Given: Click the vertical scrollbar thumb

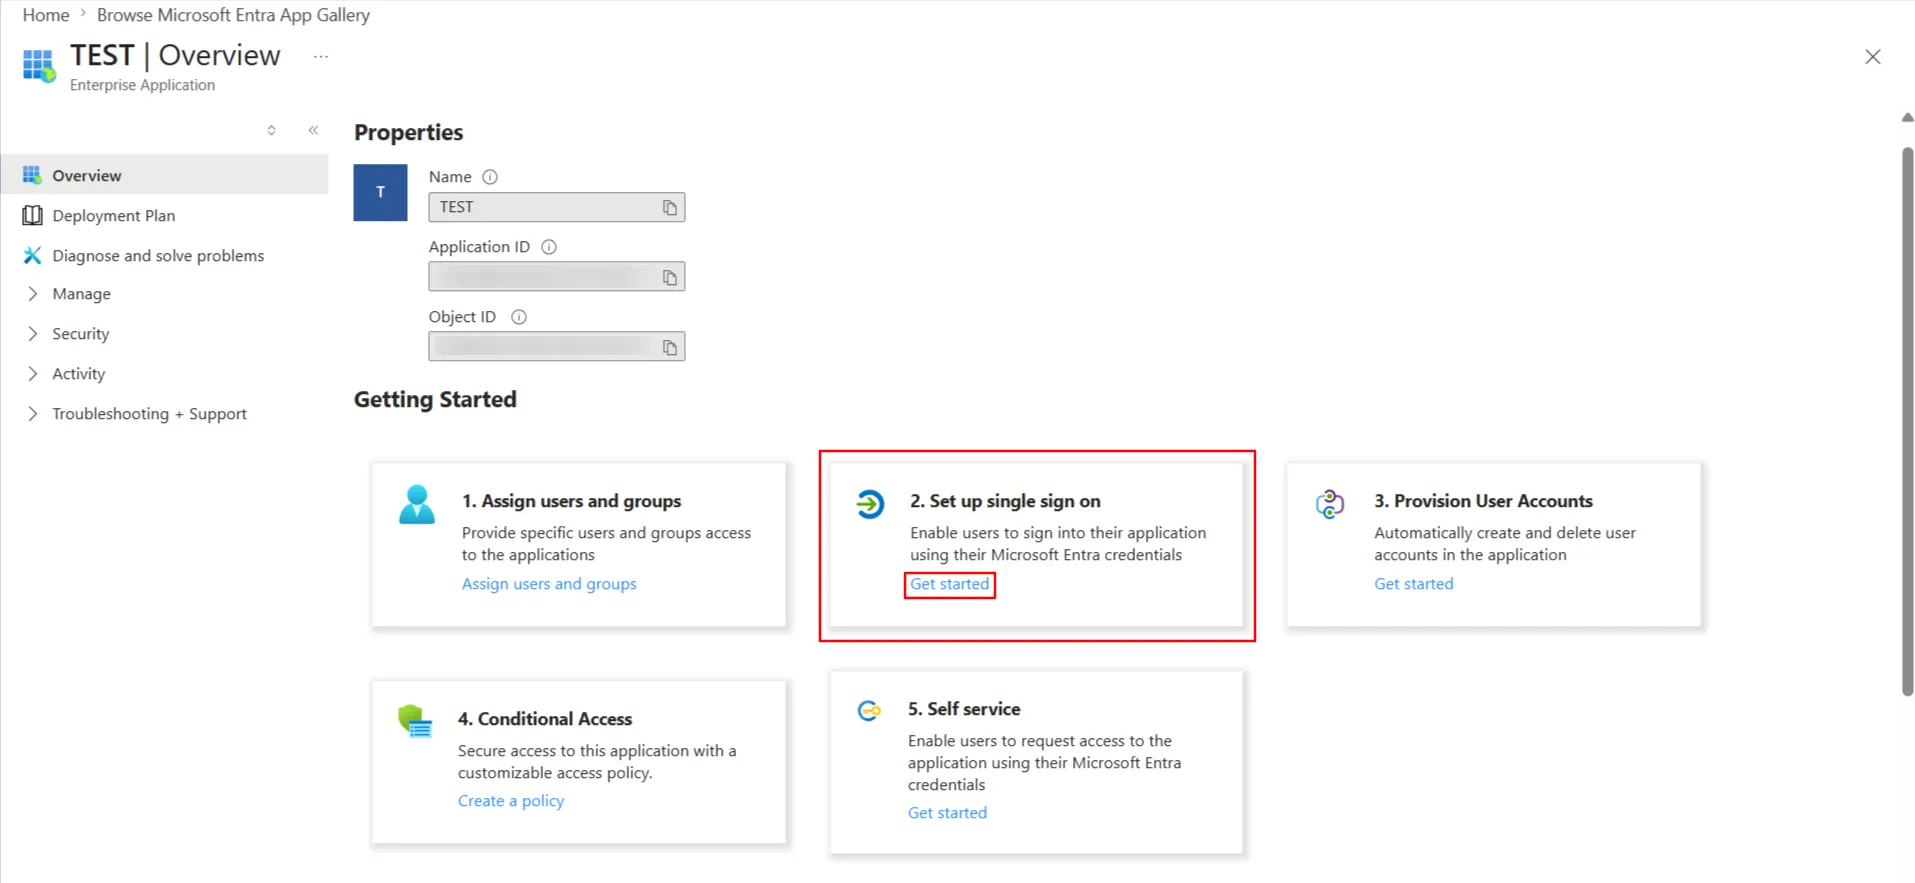Looking at the screenshot, I should pyautogui.click(x=1907, y=420).
